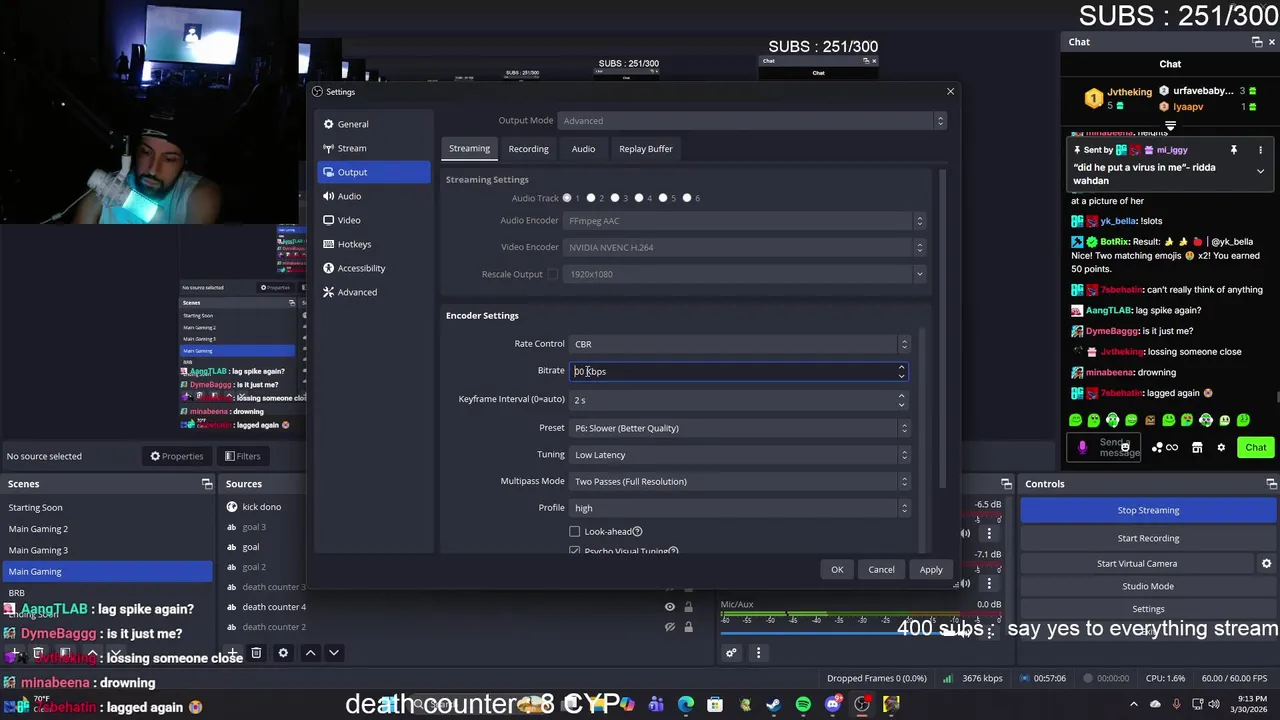The image size is (1280, 720).
Task: Show hidden system tray icons
Action: point(1133,704)
